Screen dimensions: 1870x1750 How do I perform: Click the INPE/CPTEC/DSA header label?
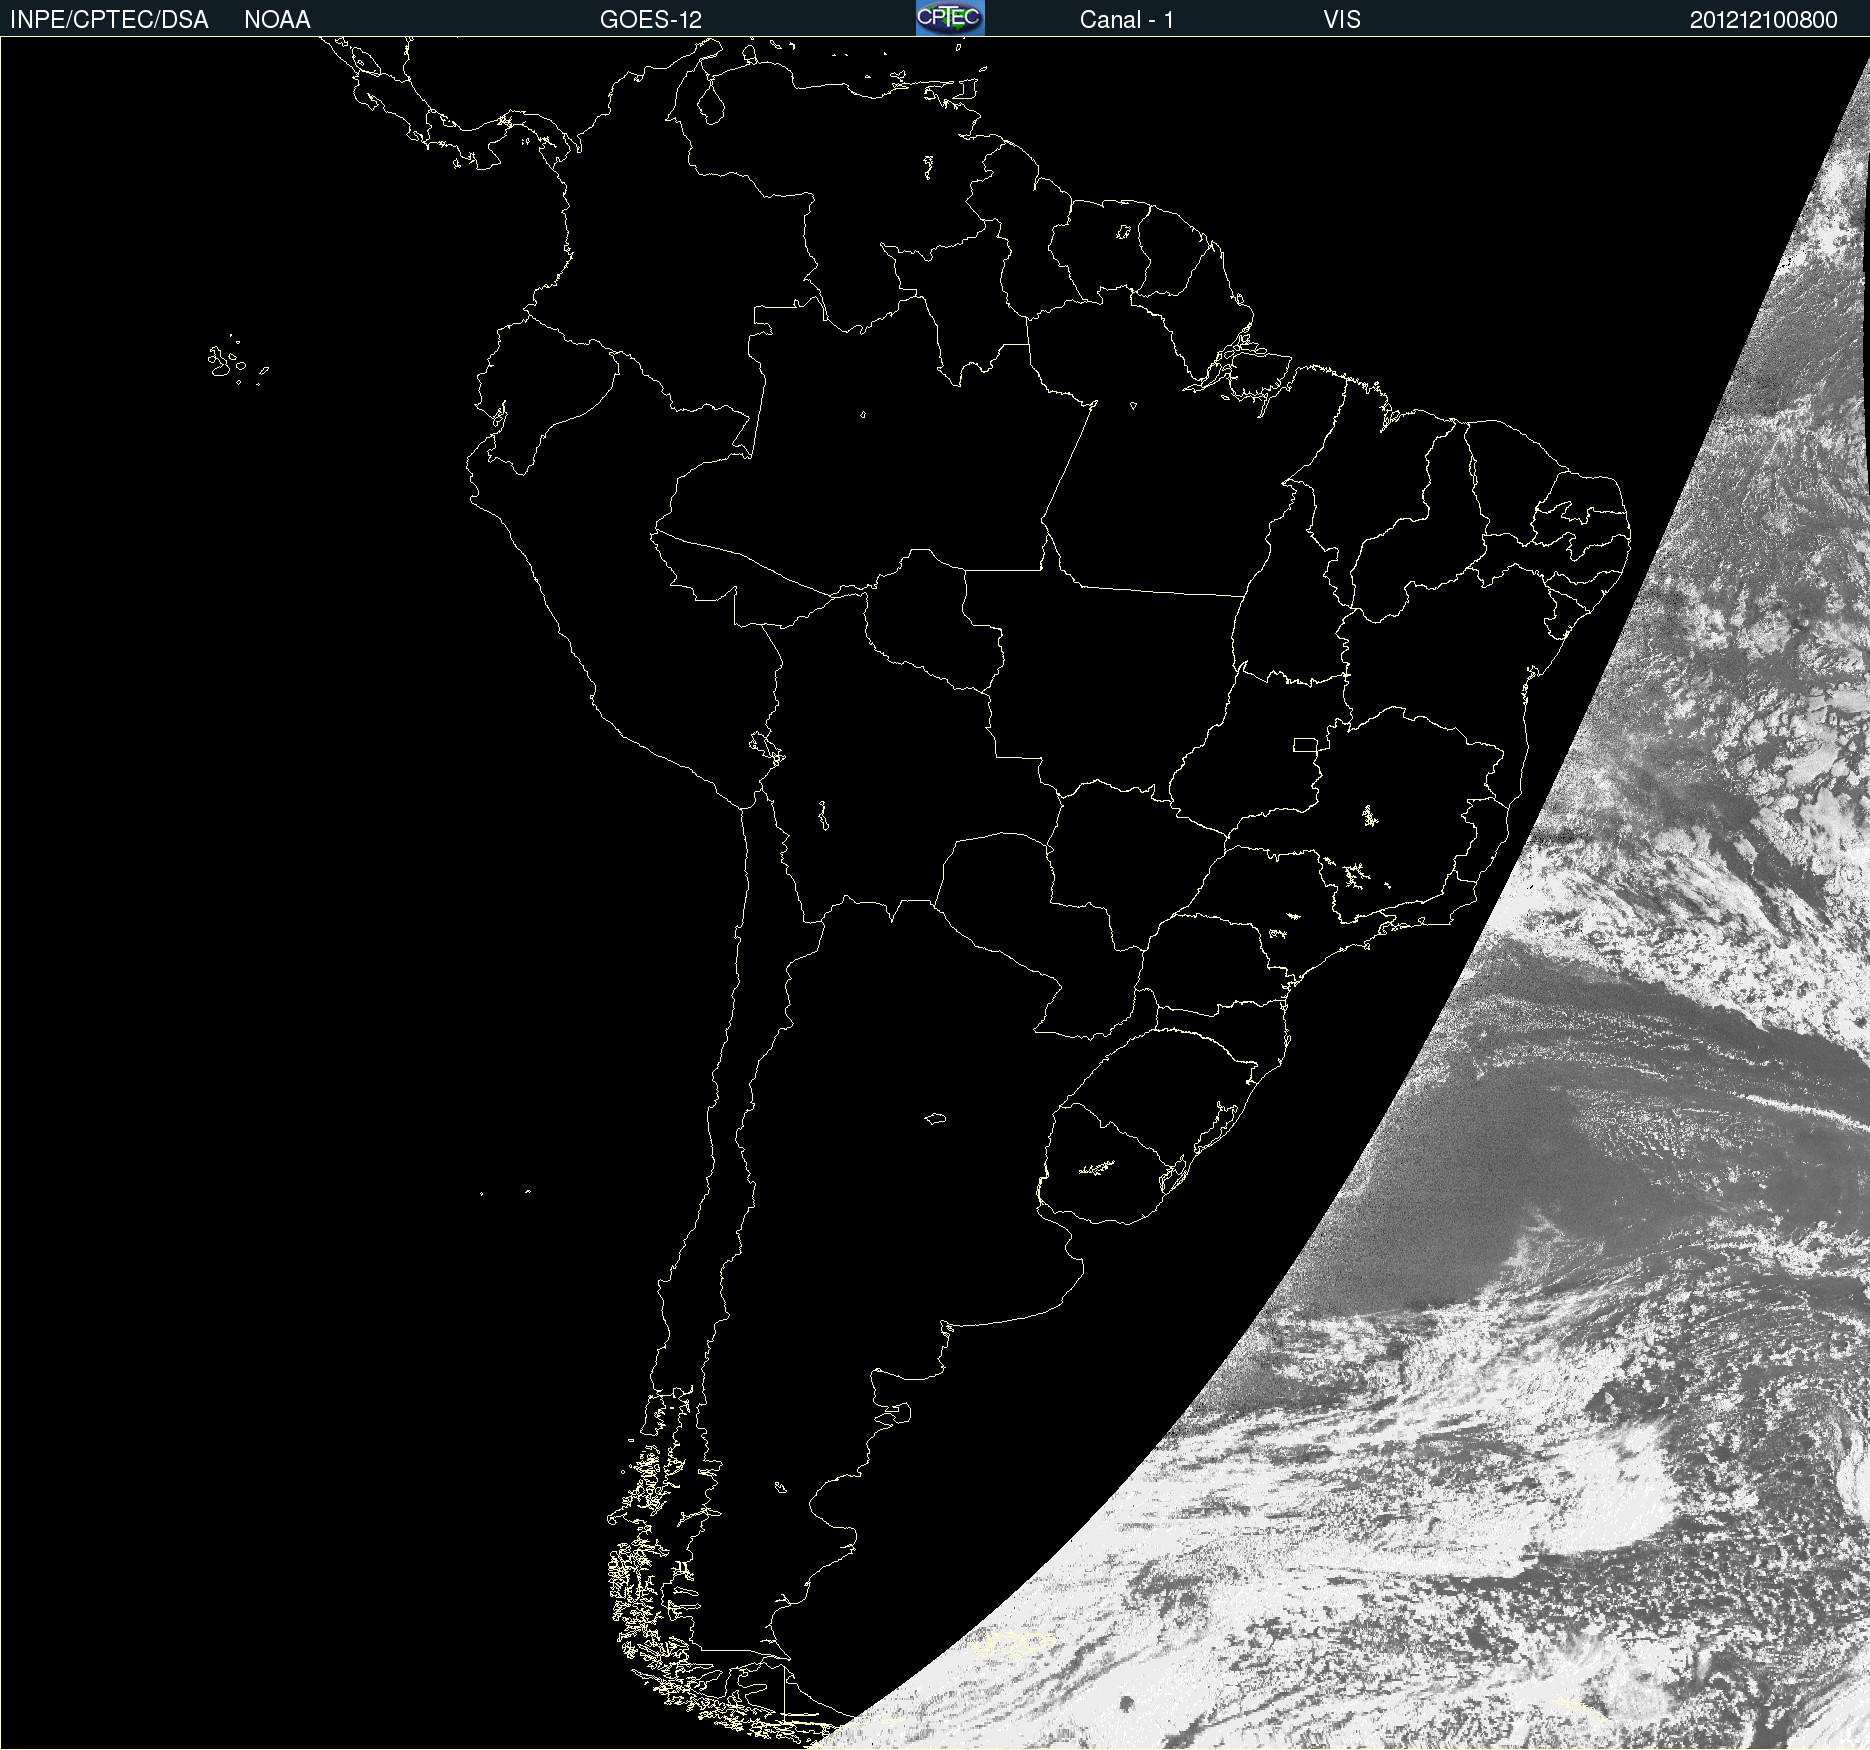coord(109,20)
